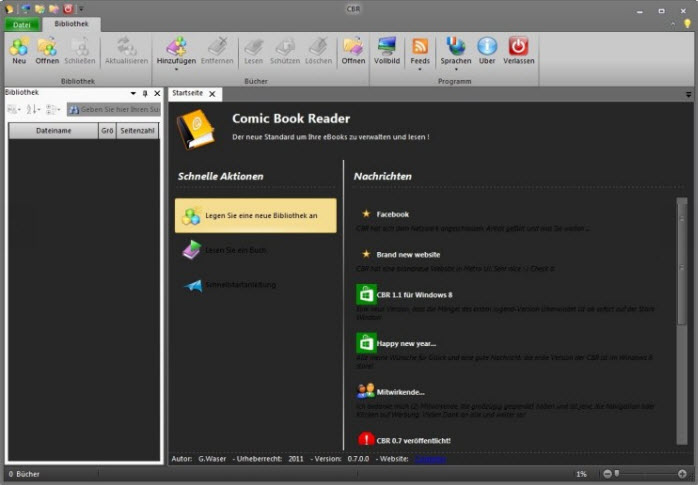Viewport: 698px width, 485px height.
Task: Open CBR 1.1 für Windows 8 news
Action: 414,295
